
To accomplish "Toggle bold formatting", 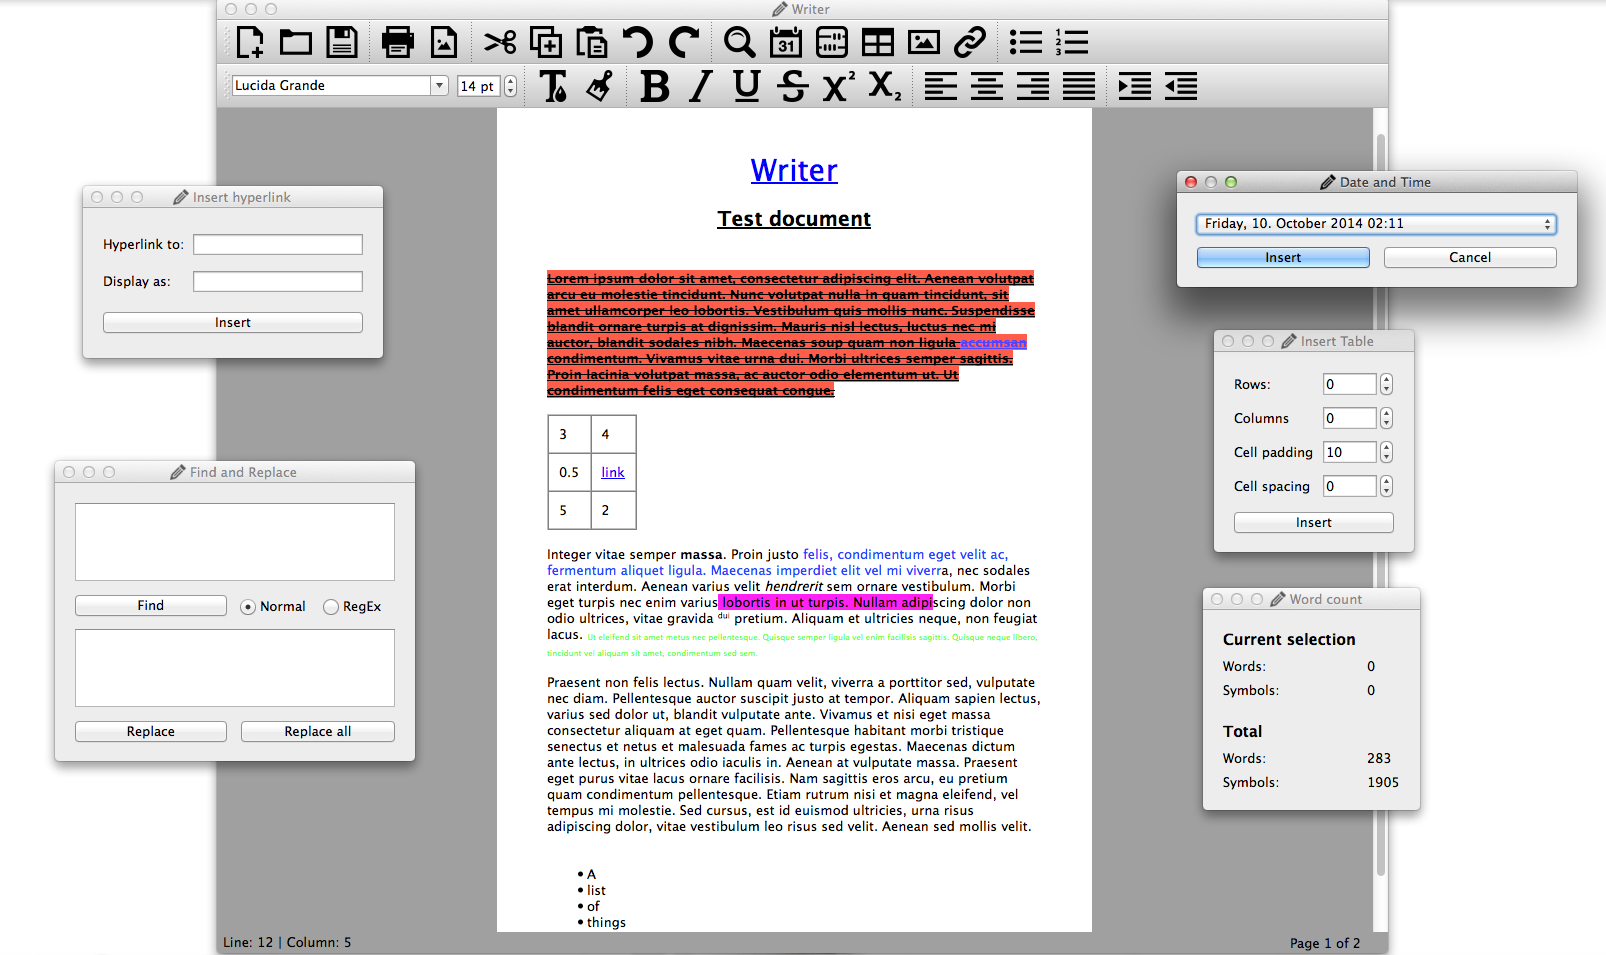I will pyautogui.click(x=655, y=86).
